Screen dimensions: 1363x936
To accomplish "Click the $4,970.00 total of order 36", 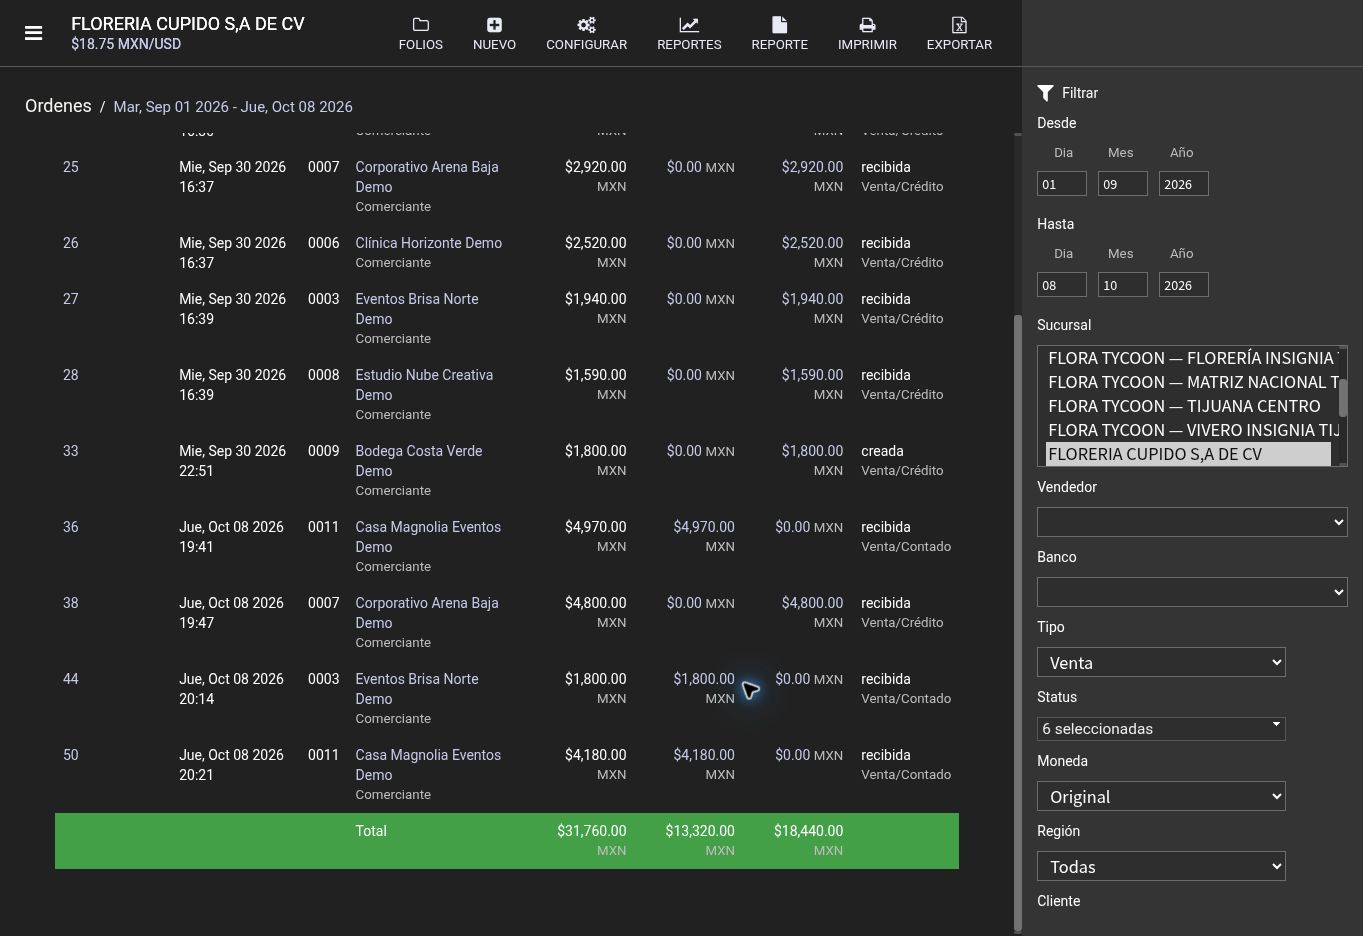I will pyautogui.click(x=595, y=527).
